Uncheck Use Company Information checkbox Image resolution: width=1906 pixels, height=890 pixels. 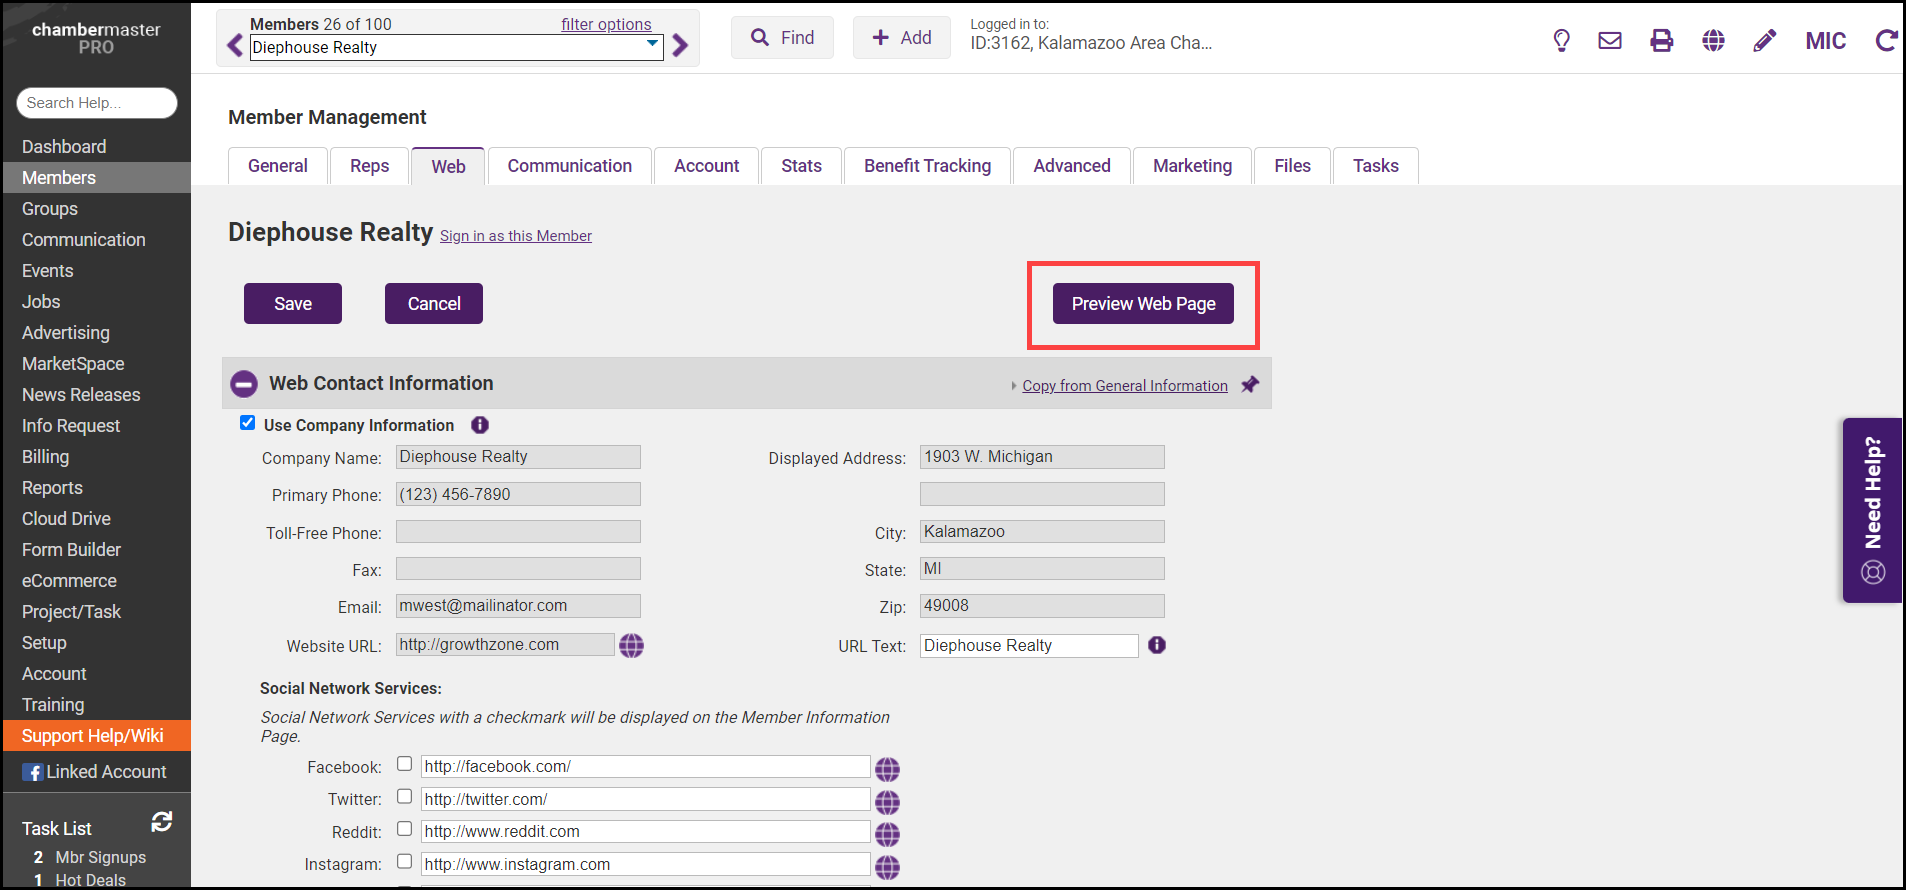(x=248, y=423)
